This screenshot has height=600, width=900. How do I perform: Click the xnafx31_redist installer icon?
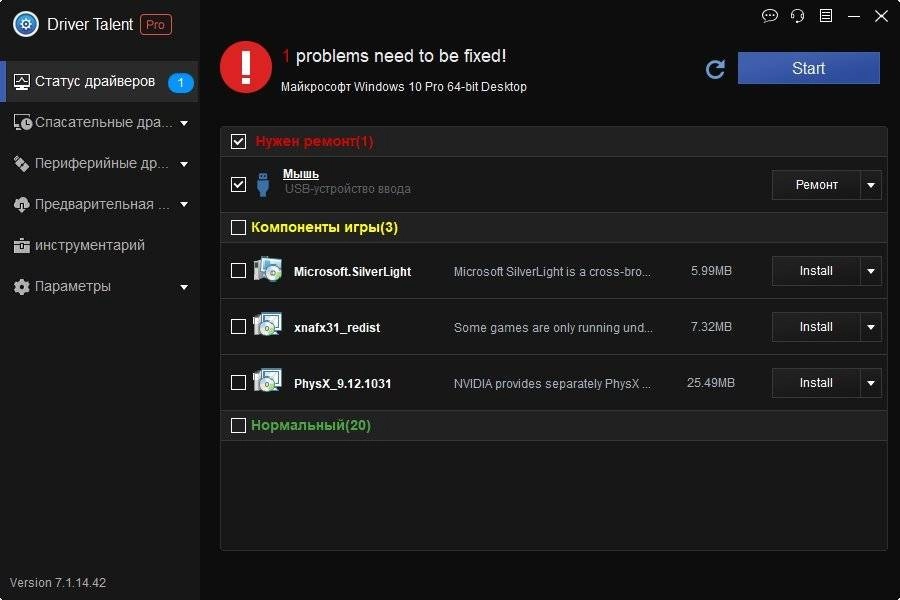tap(267, 326)
